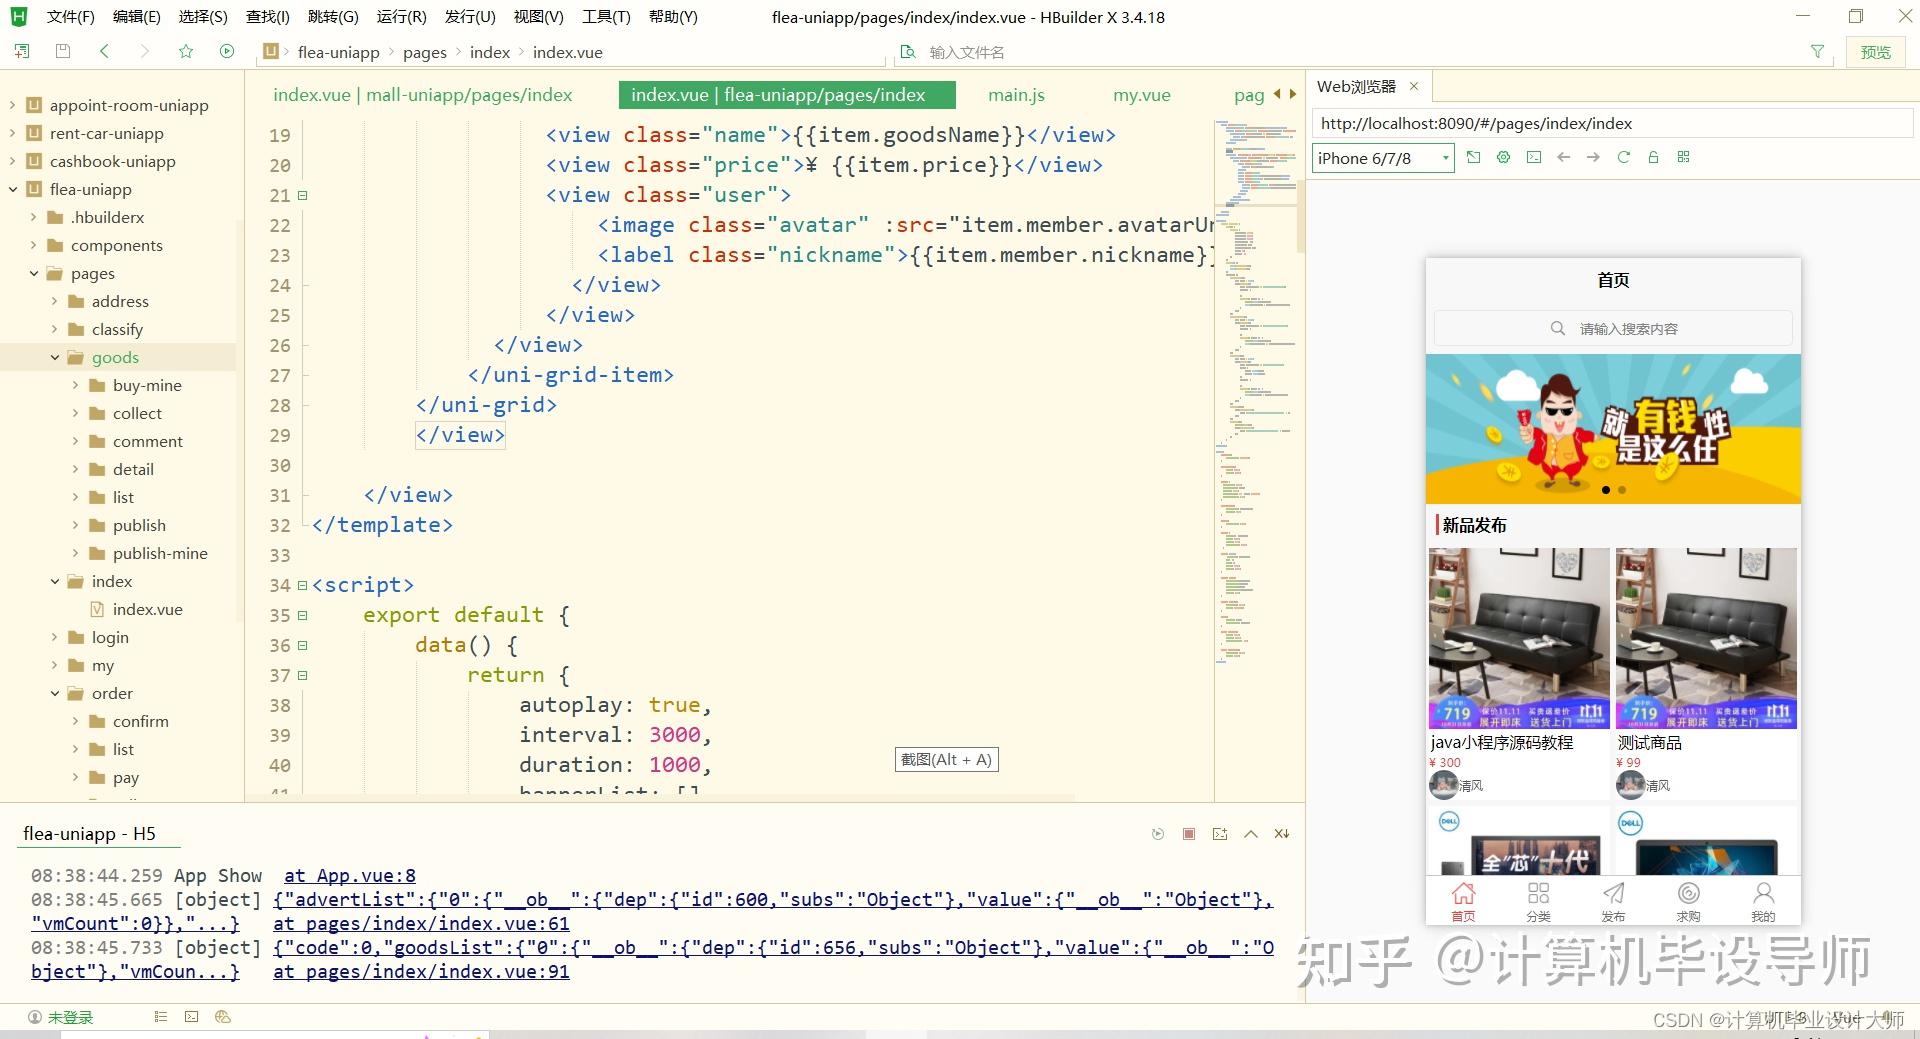This screenshot has height=1039, width=1920.
Task: Save the file using the save icon
Action: (62, 51)
